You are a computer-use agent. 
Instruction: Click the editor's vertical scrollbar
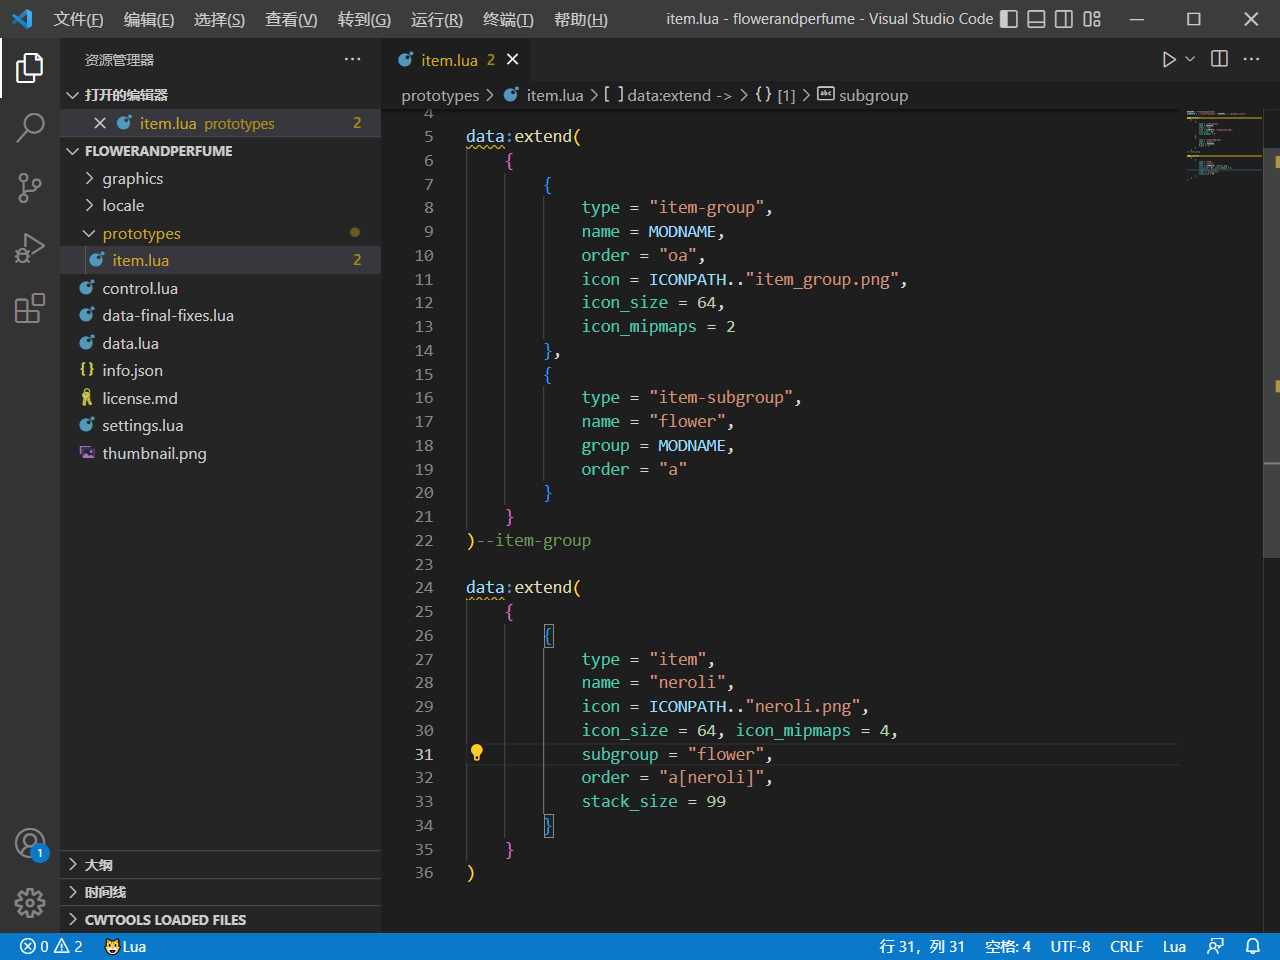(x=1271, y=350)
